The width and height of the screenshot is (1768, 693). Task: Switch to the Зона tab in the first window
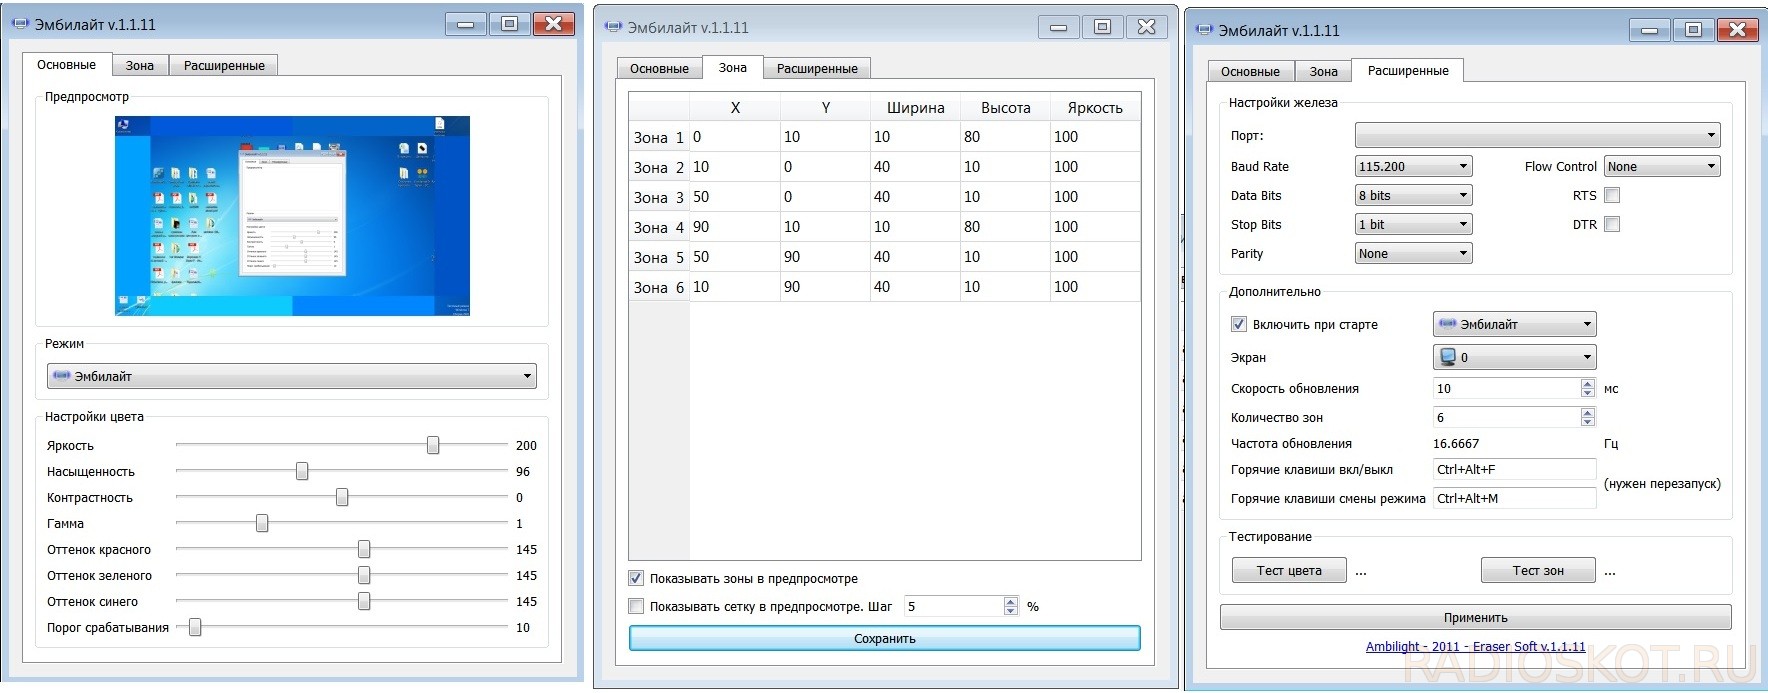(x=140, y=66)
